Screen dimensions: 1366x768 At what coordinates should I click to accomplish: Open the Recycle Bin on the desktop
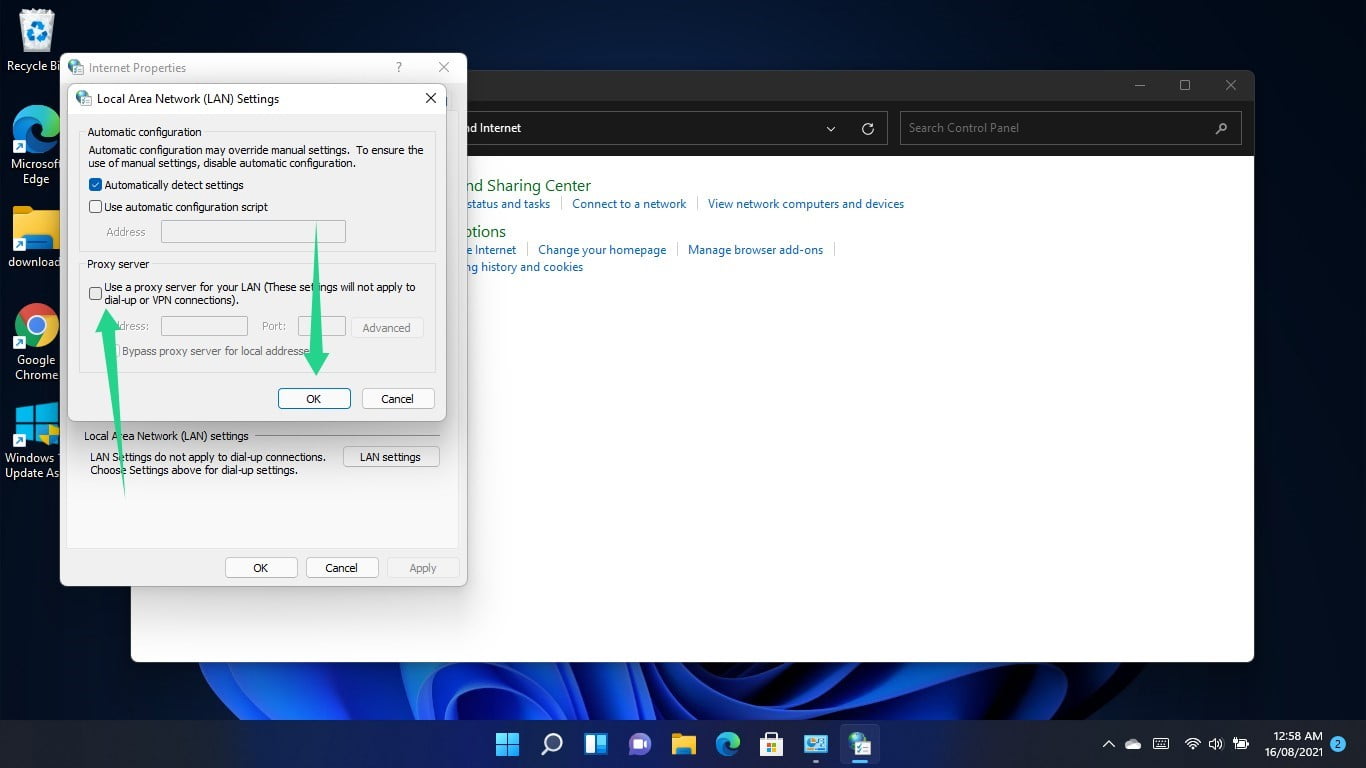36,30
